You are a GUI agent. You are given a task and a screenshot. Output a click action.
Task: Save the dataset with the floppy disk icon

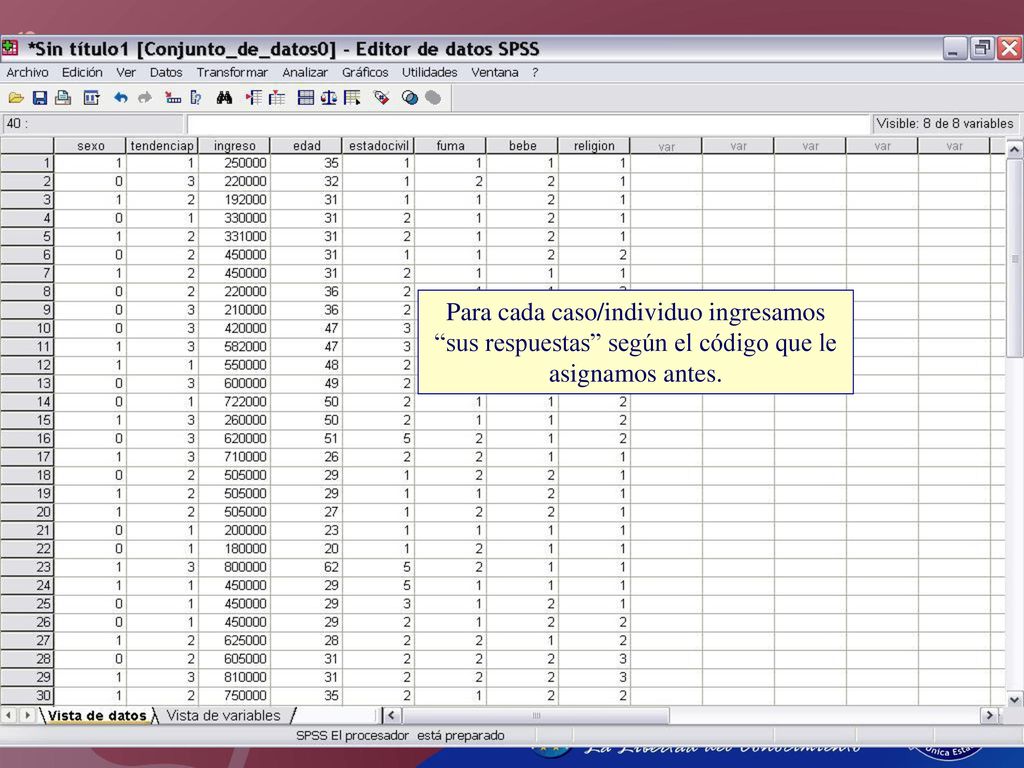pos(40,98)
